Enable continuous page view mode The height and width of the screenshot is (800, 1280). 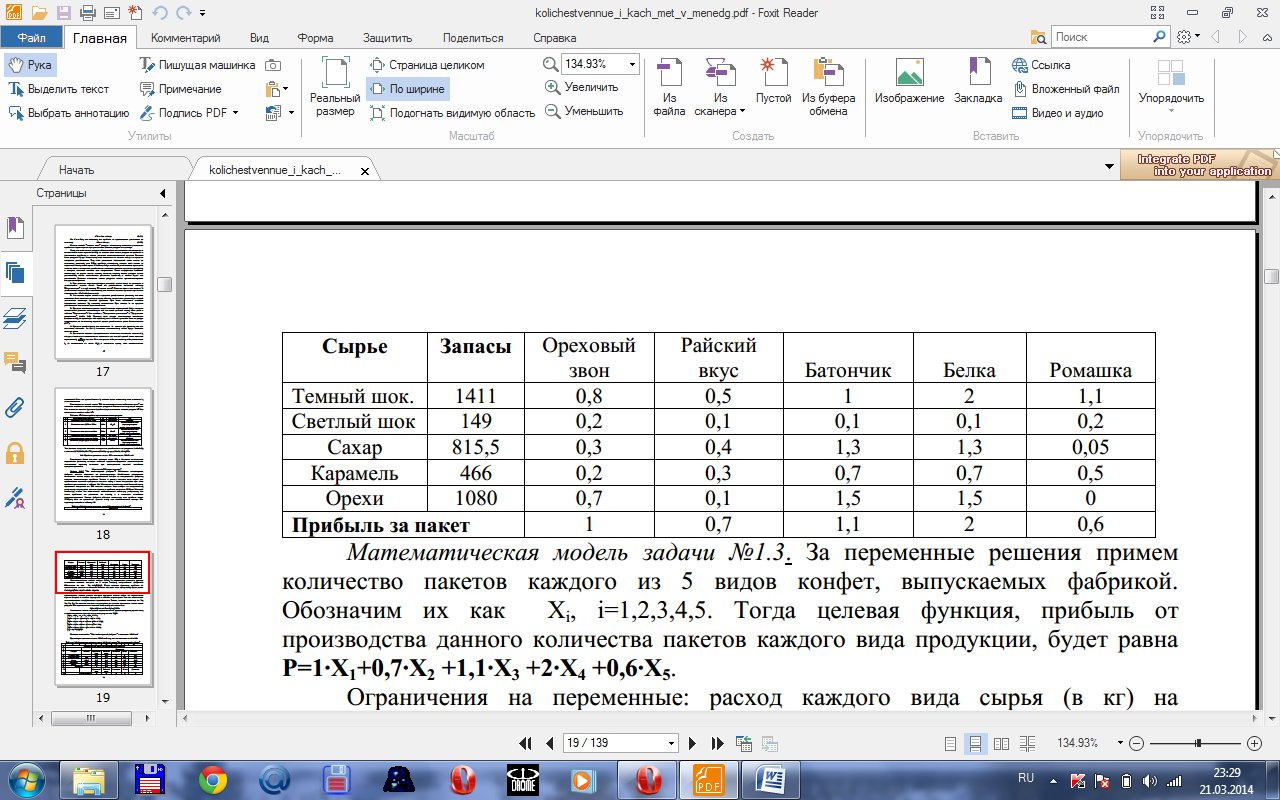coord(977,744)
